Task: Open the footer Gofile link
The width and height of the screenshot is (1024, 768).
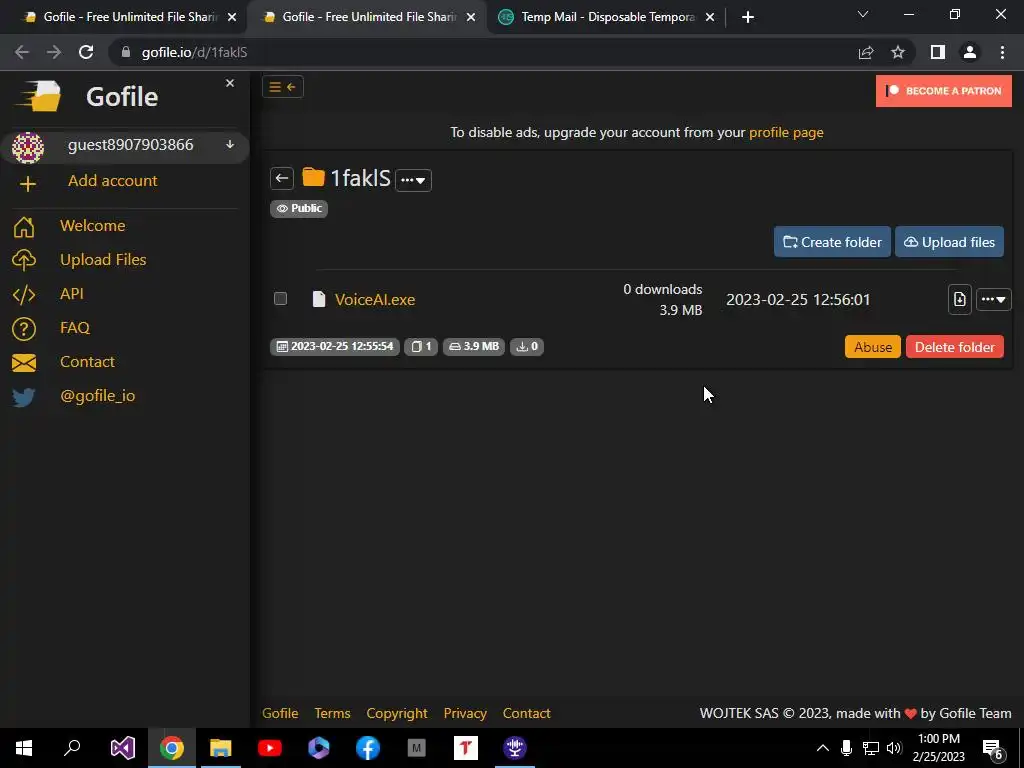Action: 280,713
